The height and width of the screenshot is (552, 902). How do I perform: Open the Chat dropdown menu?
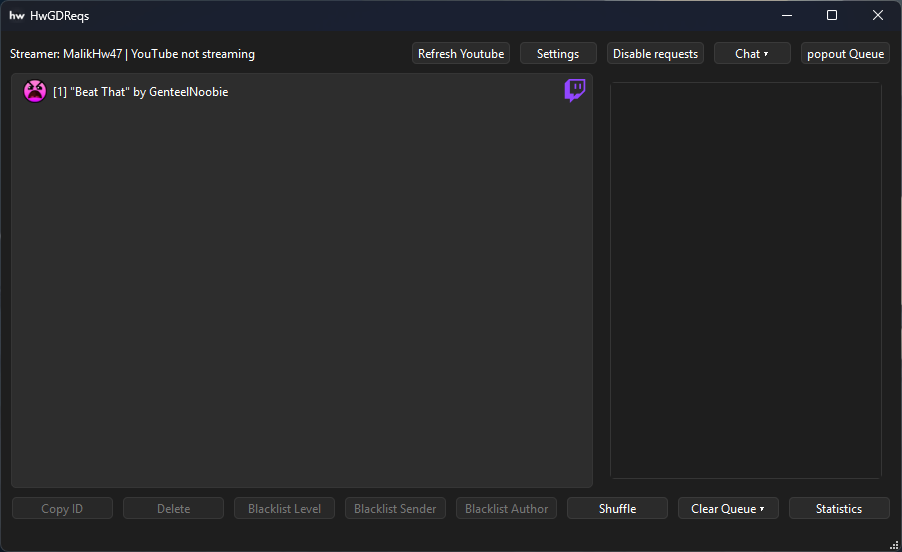(752, 53)
